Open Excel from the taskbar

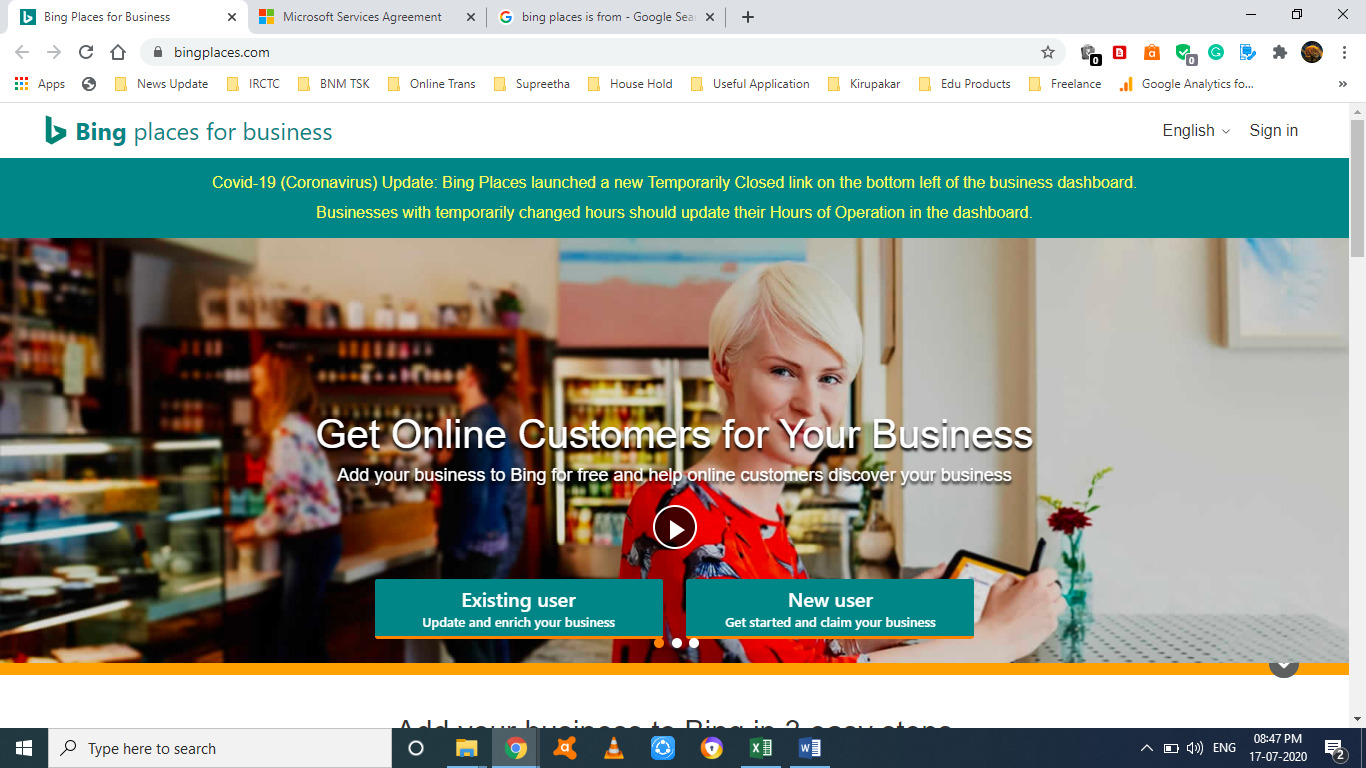(760, 748)
